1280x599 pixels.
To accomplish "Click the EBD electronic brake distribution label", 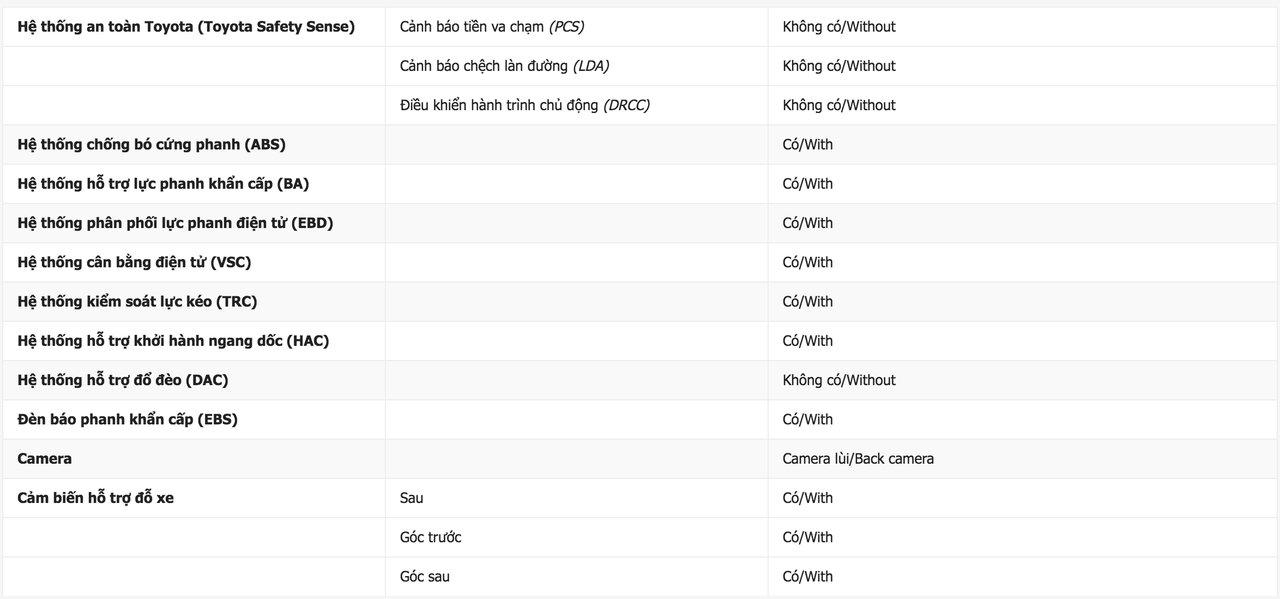I will click(x=175, y=223).
